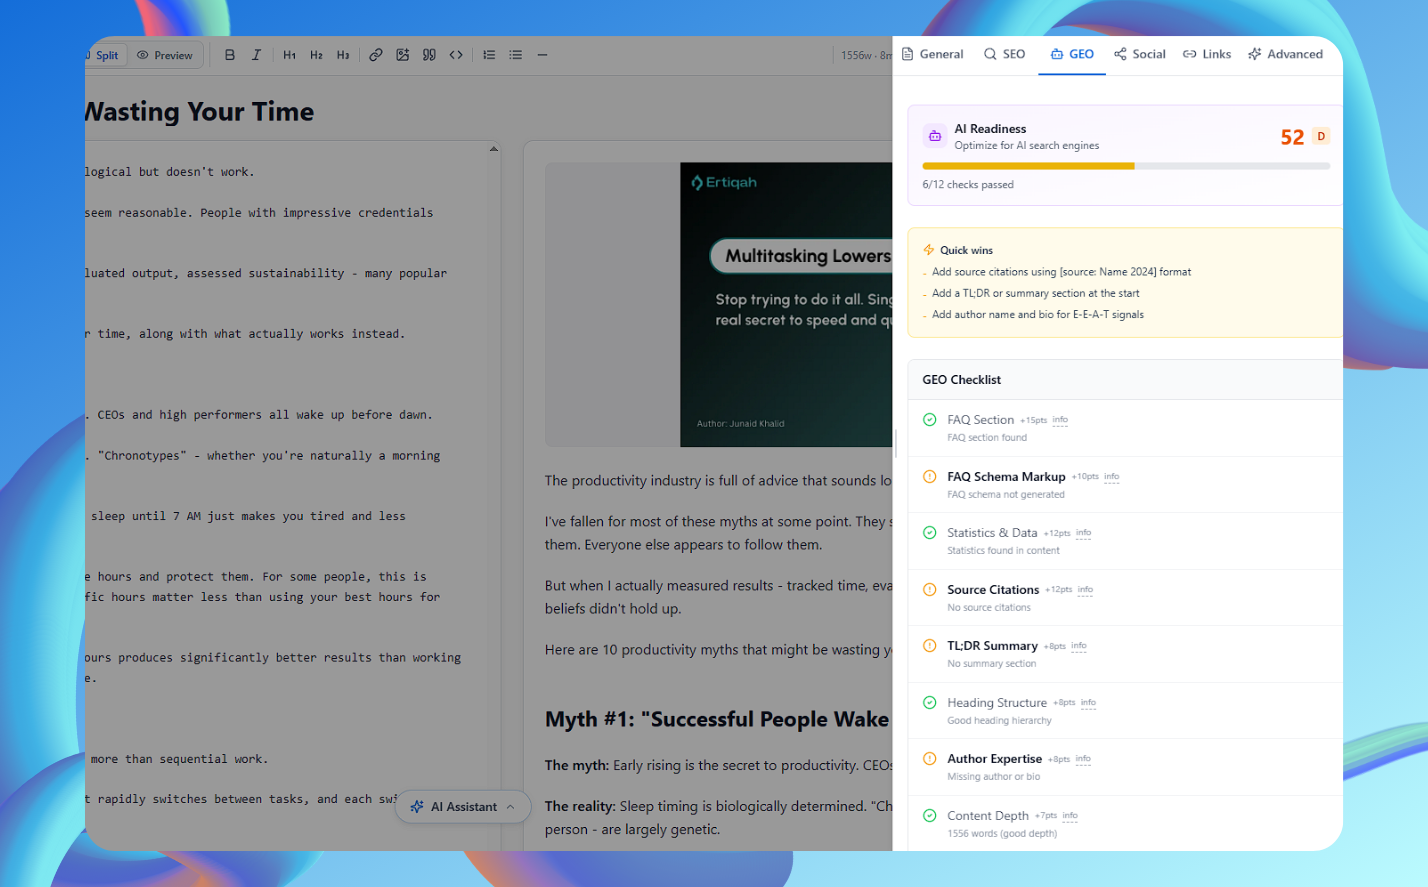
Task: Insert a code block
Action: coord(456,55)
